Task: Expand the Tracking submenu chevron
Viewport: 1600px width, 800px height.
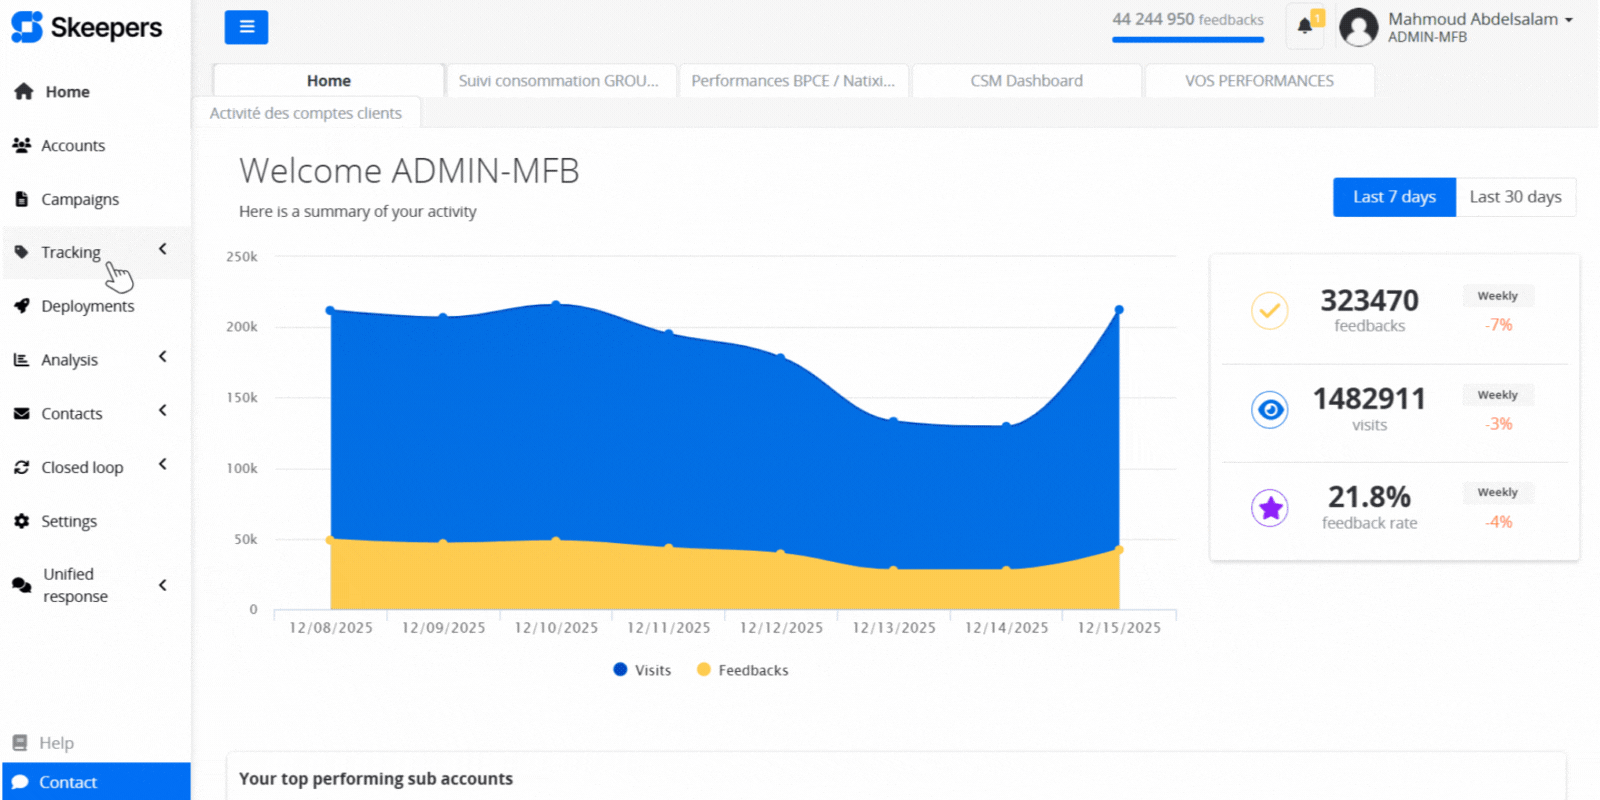Action: pos(162,250)
